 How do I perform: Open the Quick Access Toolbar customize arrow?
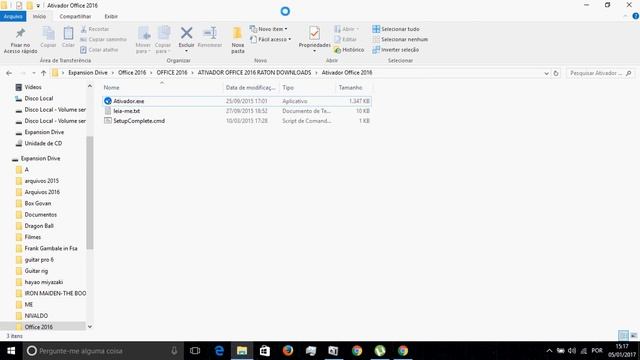click(38, 6)
